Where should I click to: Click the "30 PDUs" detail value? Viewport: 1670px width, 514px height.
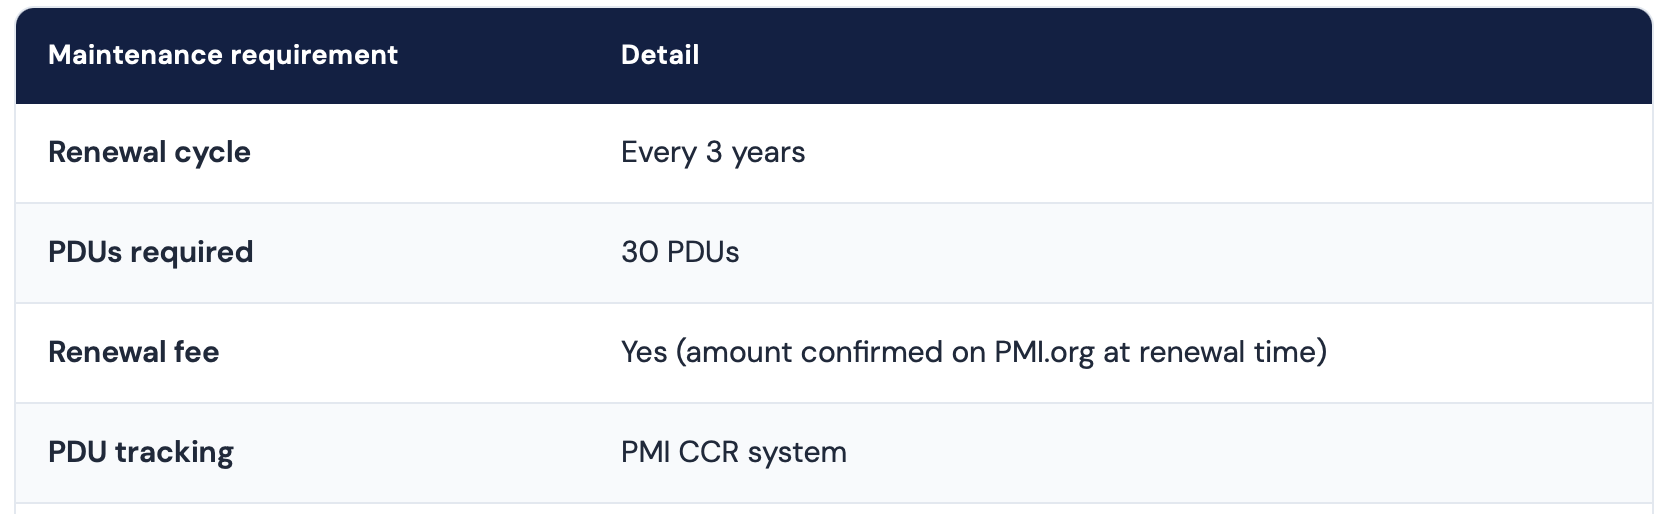click(680, 252)
